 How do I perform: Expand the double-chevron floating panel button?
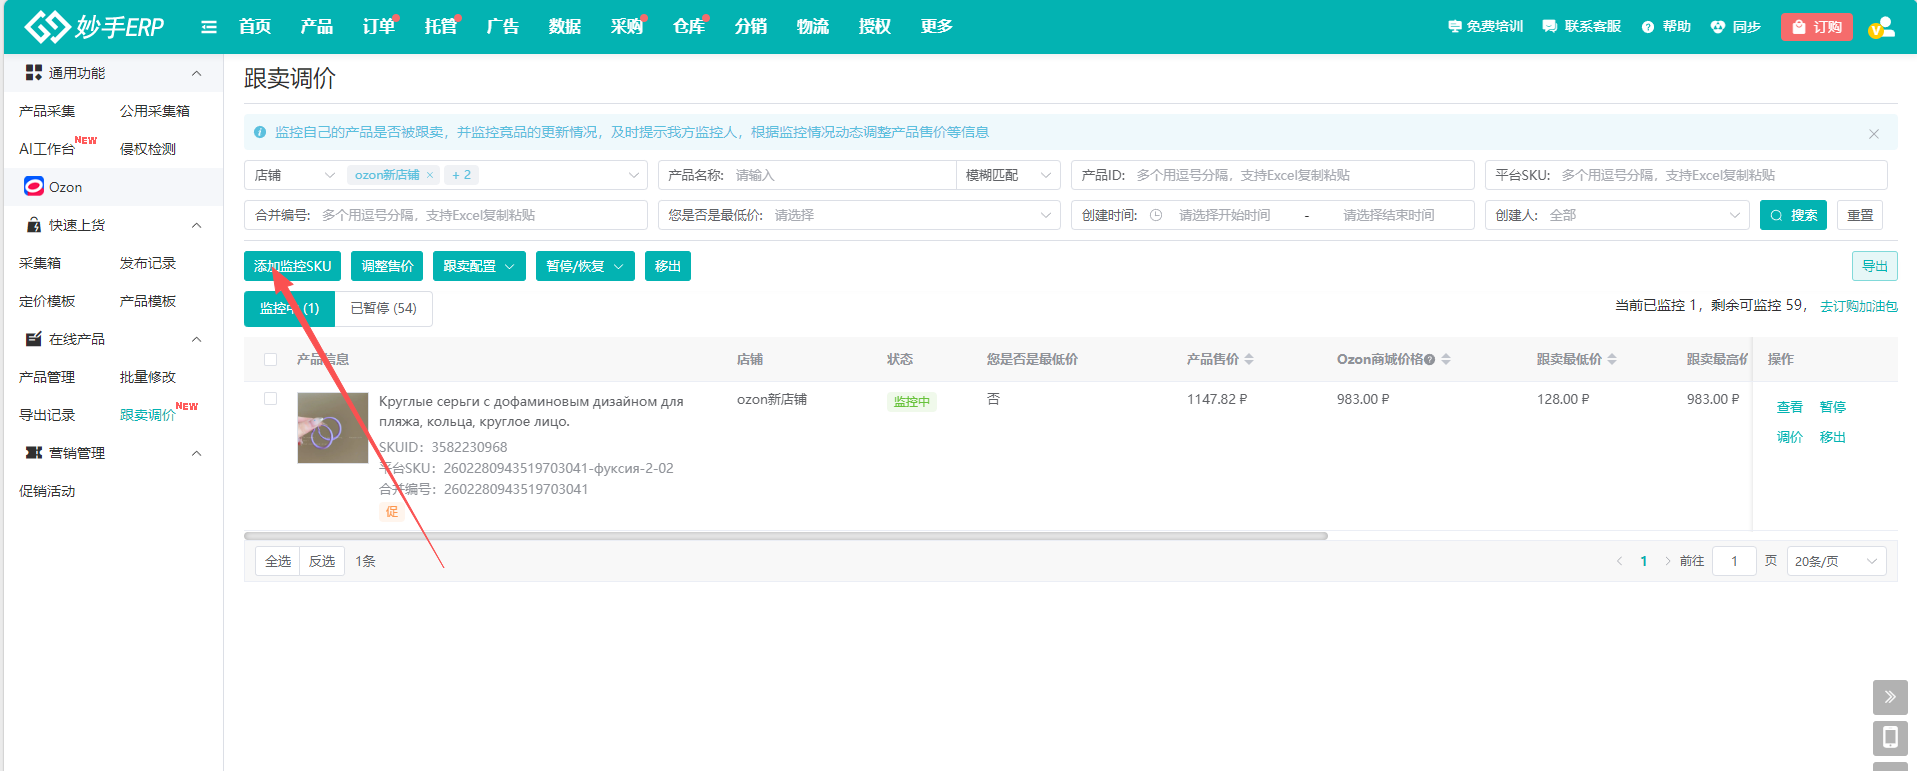pos(1890,697)
